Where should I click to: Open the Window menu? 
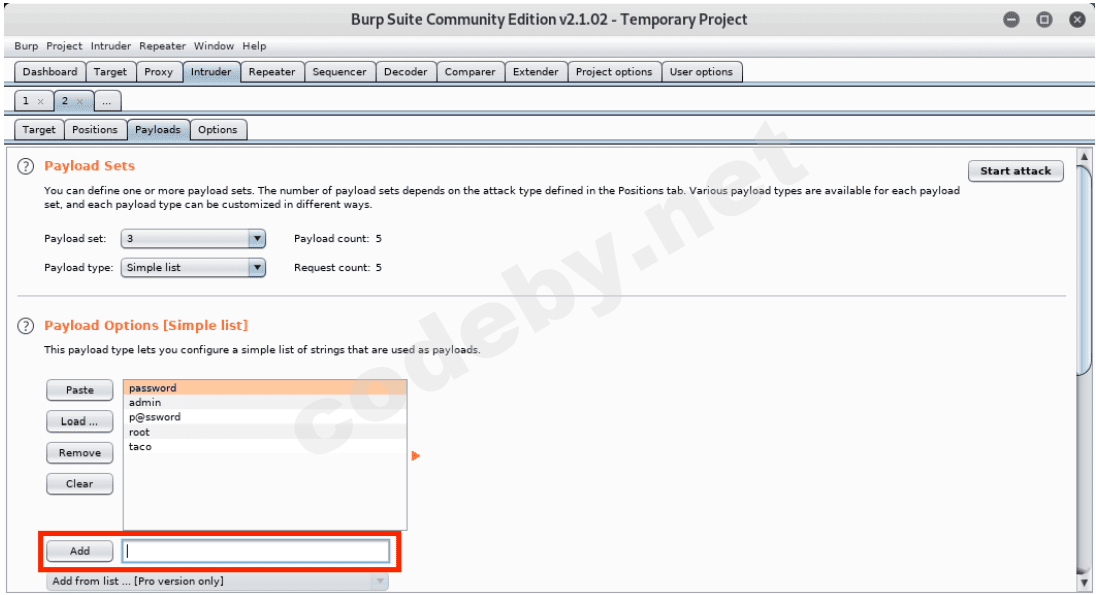pyautogui.click(x=214, y=46)
